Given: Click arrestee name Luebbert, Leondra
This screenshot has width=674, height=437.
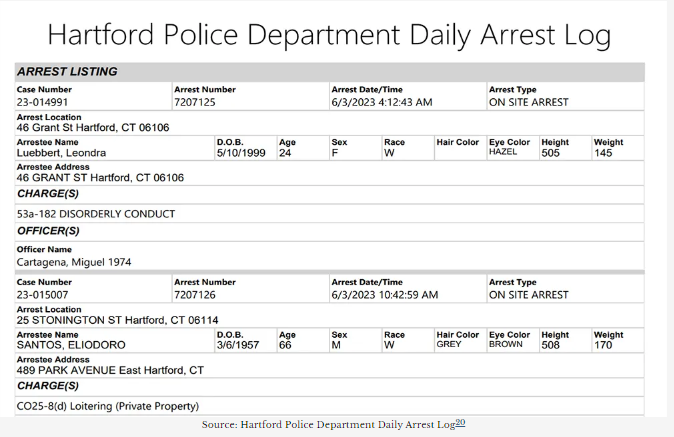Looking at the screenshot, I should point(61,153).
